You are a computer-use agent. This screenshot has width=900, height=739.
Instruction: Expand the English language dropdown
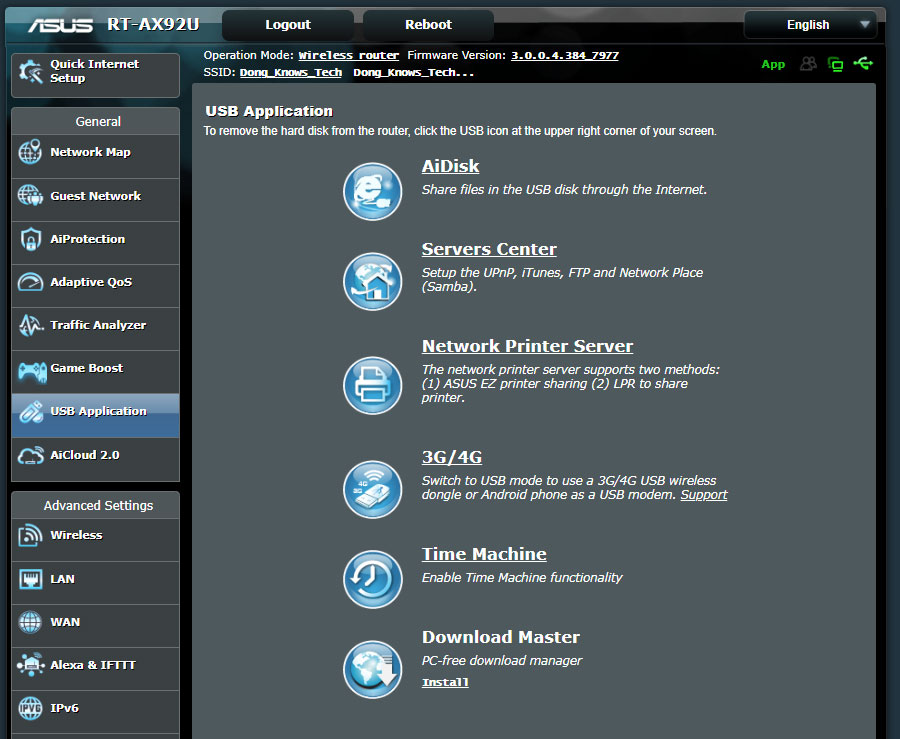coord(810,25)
